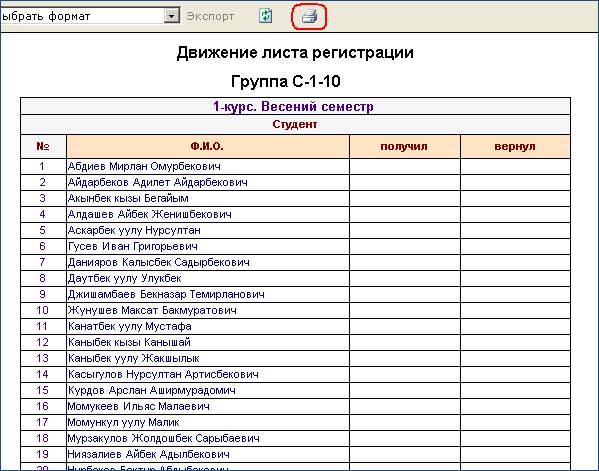This screenshot has height=471, width=599.
Task: Click получил cell for Момукеев Ильяс
Action: pos(405,406)
